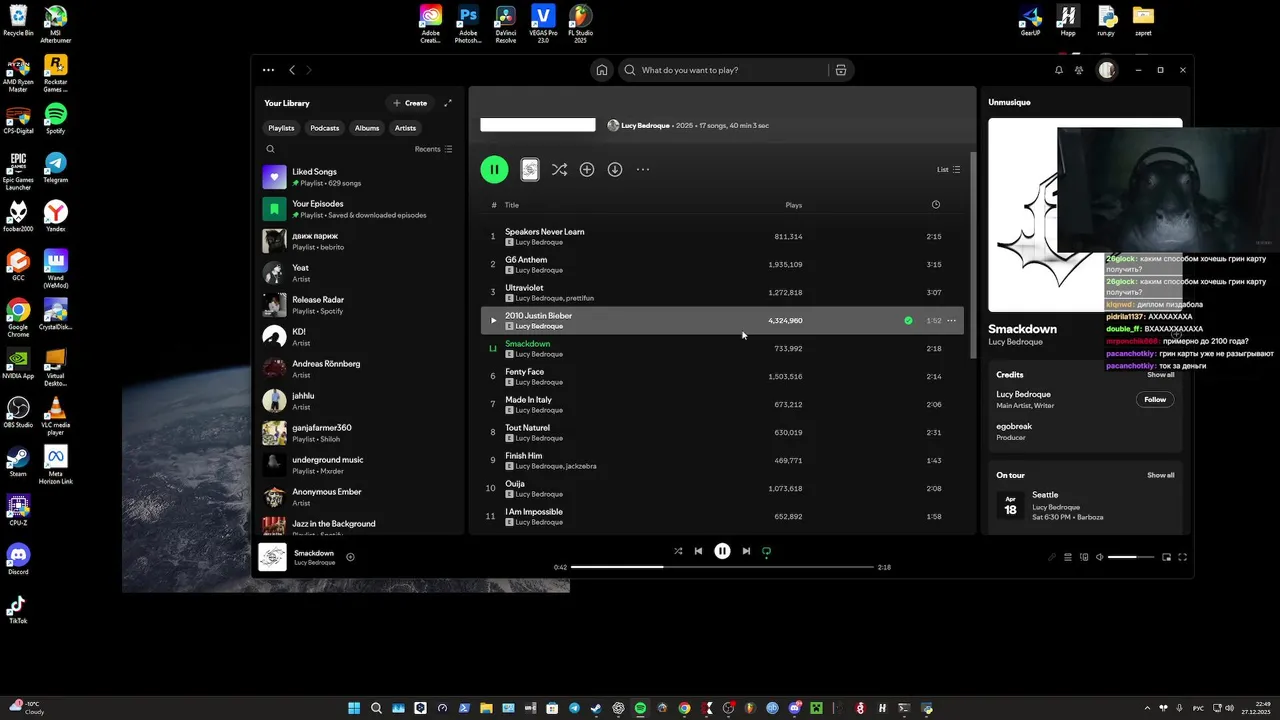Open Liked Songs playlist
This screenshot has height=720, width=1280.
tap(358, 177)
